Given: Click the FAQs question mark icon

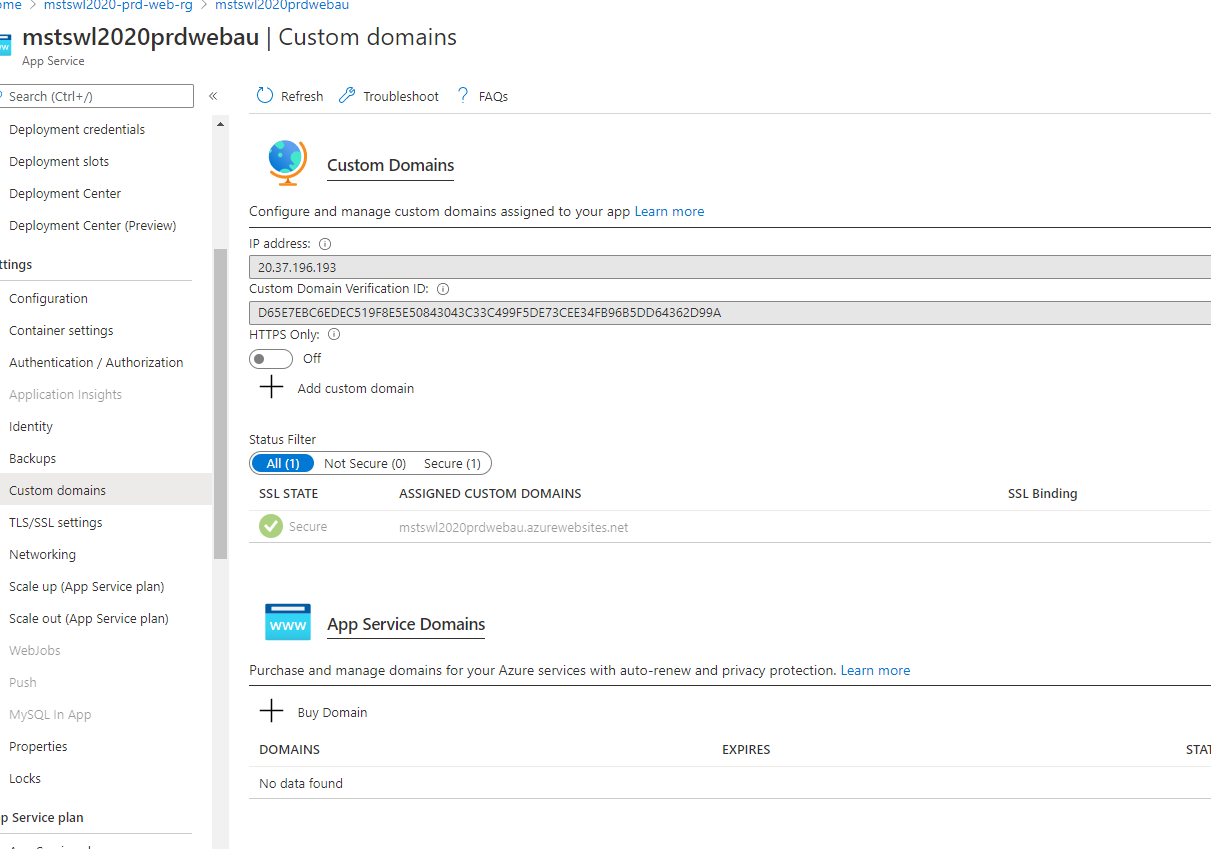Looking at the screenshot, I should click(463, 96).
